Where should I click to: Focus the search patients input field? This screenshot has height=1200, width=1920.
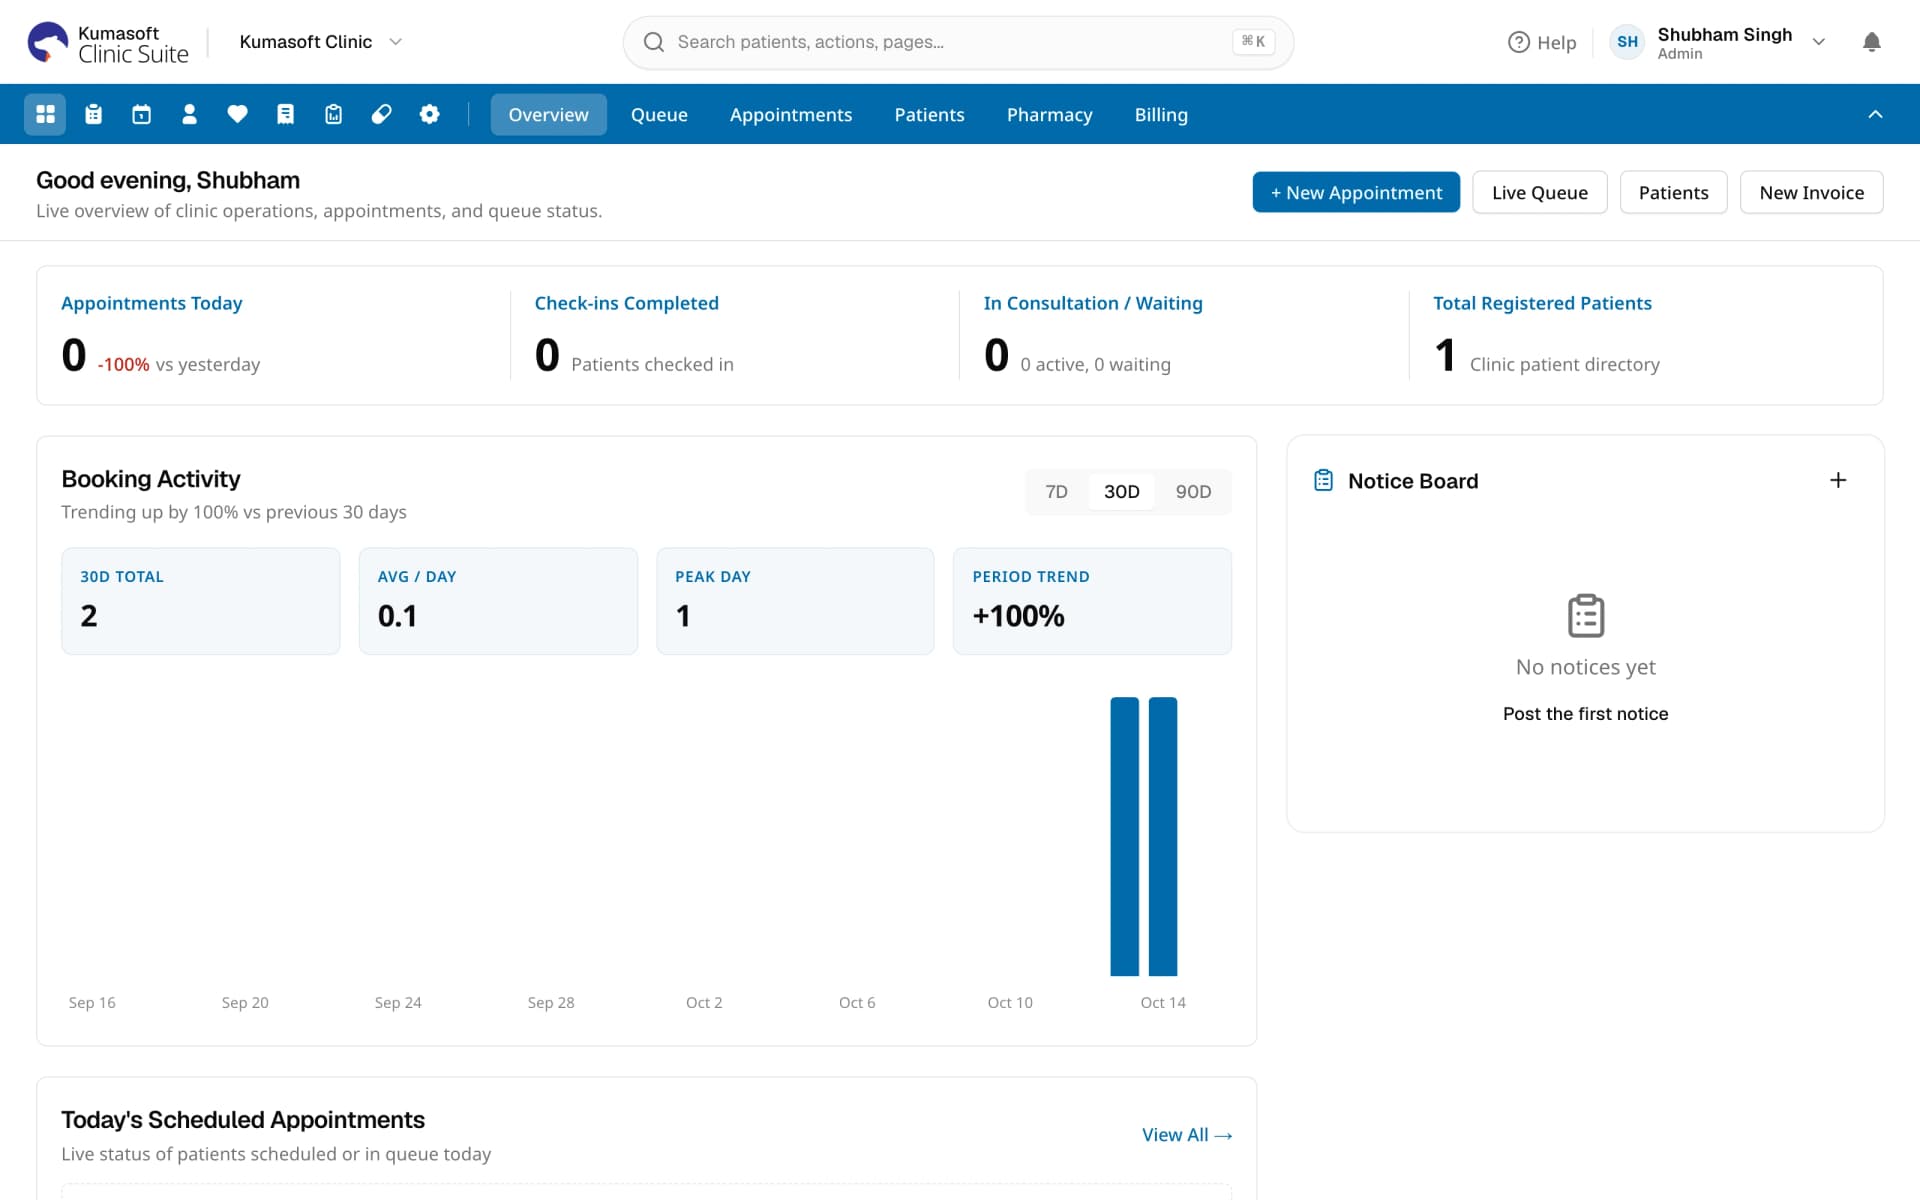[x=958, y=42]
